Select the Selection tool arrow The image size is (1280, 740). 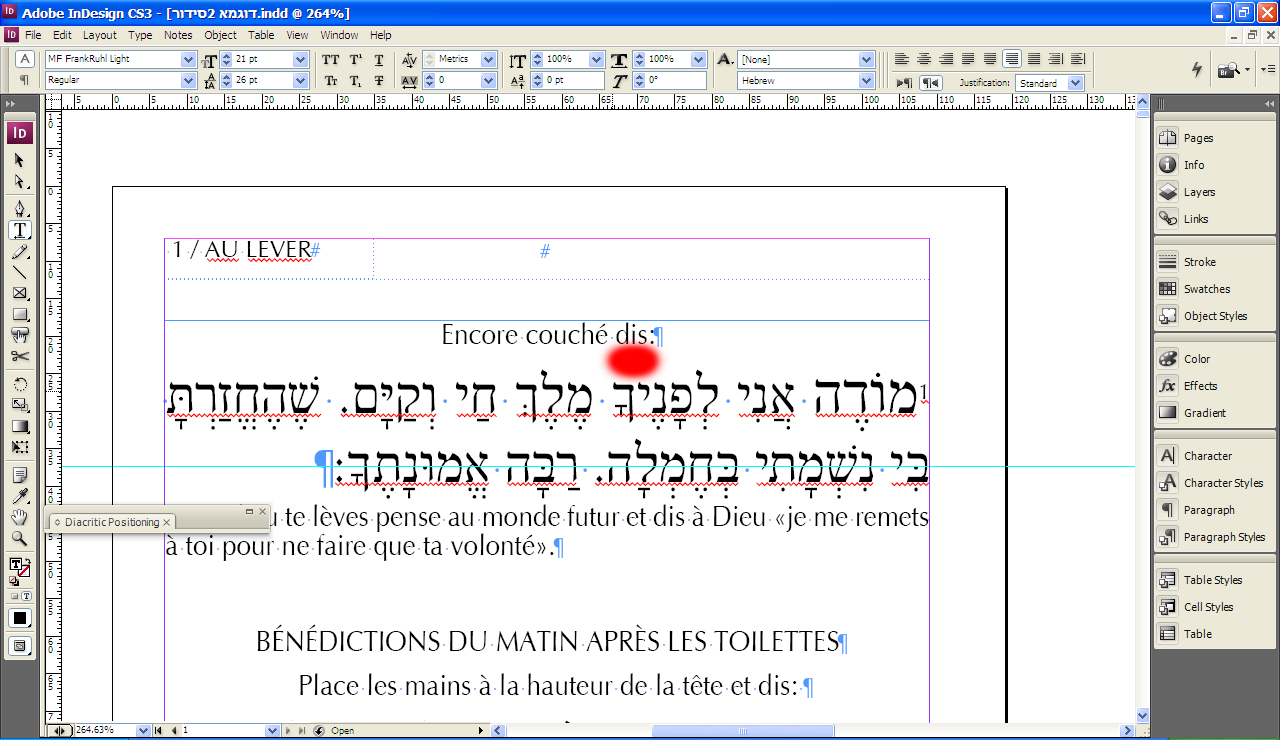click(x=19, y=160)
